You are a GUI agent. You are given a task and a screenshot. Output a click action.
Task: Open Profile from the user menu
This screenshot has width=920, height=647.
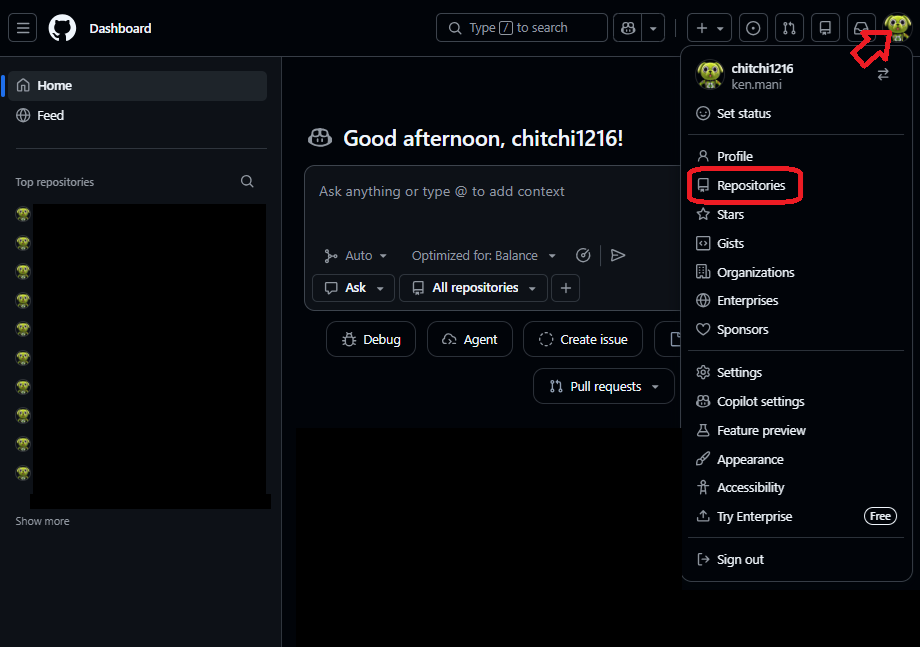[796, 157]
